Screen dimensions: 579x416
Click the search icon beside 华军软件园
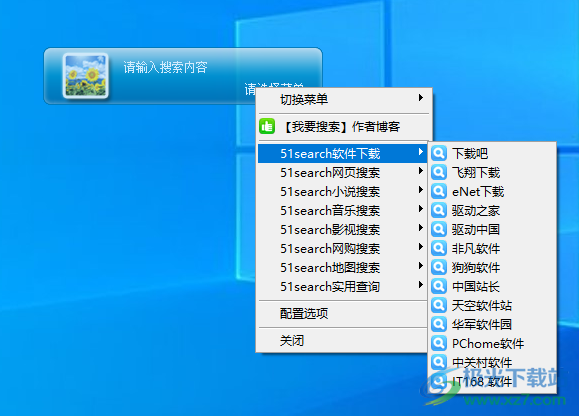tap(439, 324)
